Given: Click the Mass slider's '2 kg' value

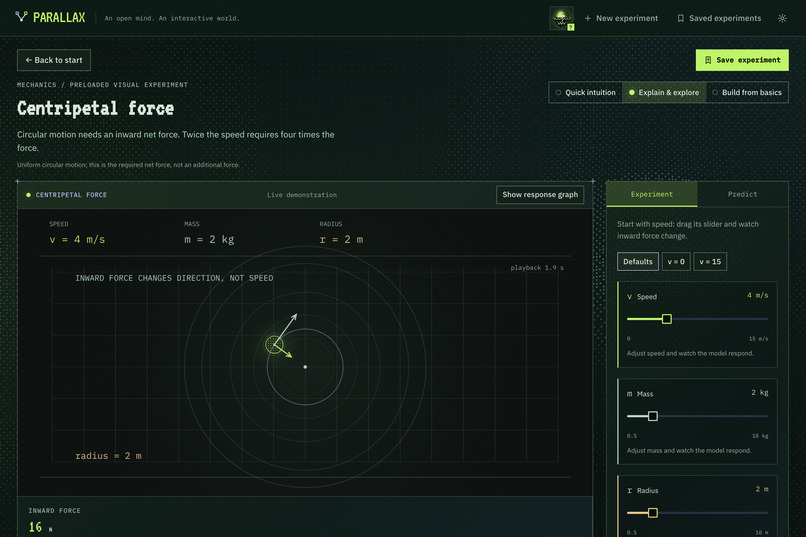Looking at the screenshot, I should 760,393.
